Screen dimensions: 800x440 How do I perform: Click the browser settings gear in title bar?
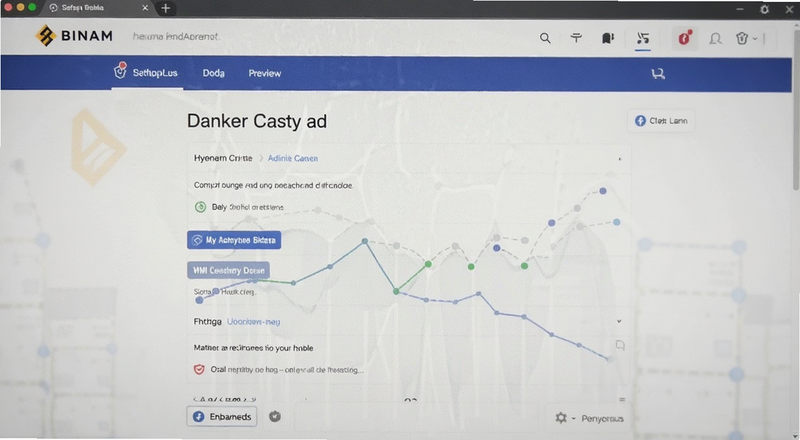coord(764,9)
